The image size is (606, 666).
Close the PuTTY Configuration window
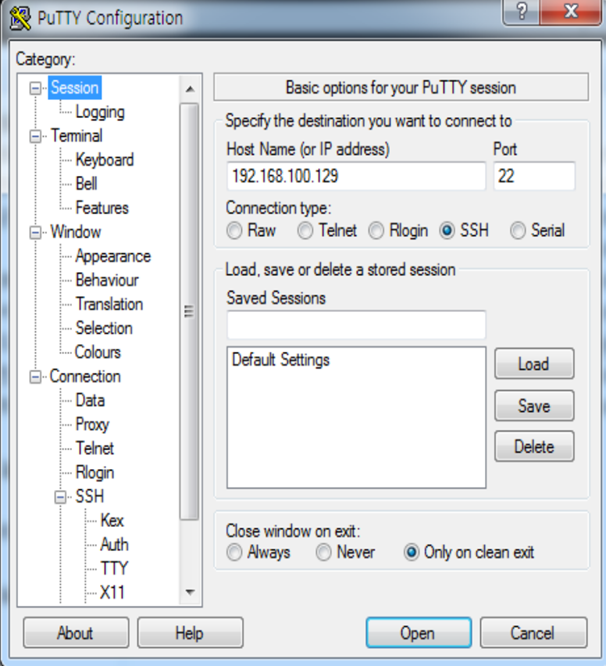click(x=571, y=11)
